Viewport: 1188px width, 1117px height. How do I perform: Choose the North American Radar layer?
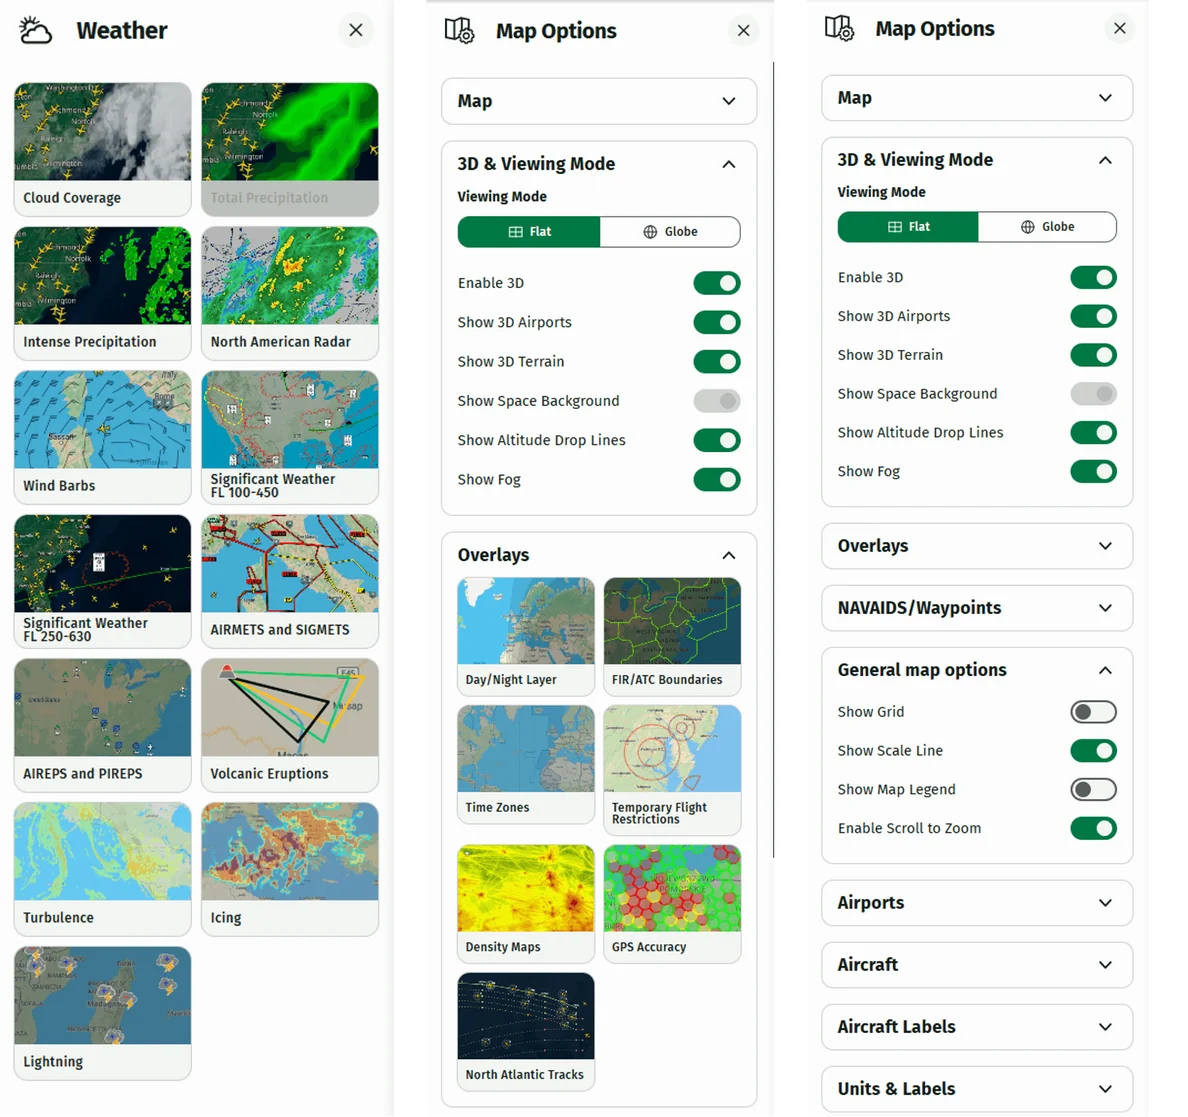tap(289, 293)
